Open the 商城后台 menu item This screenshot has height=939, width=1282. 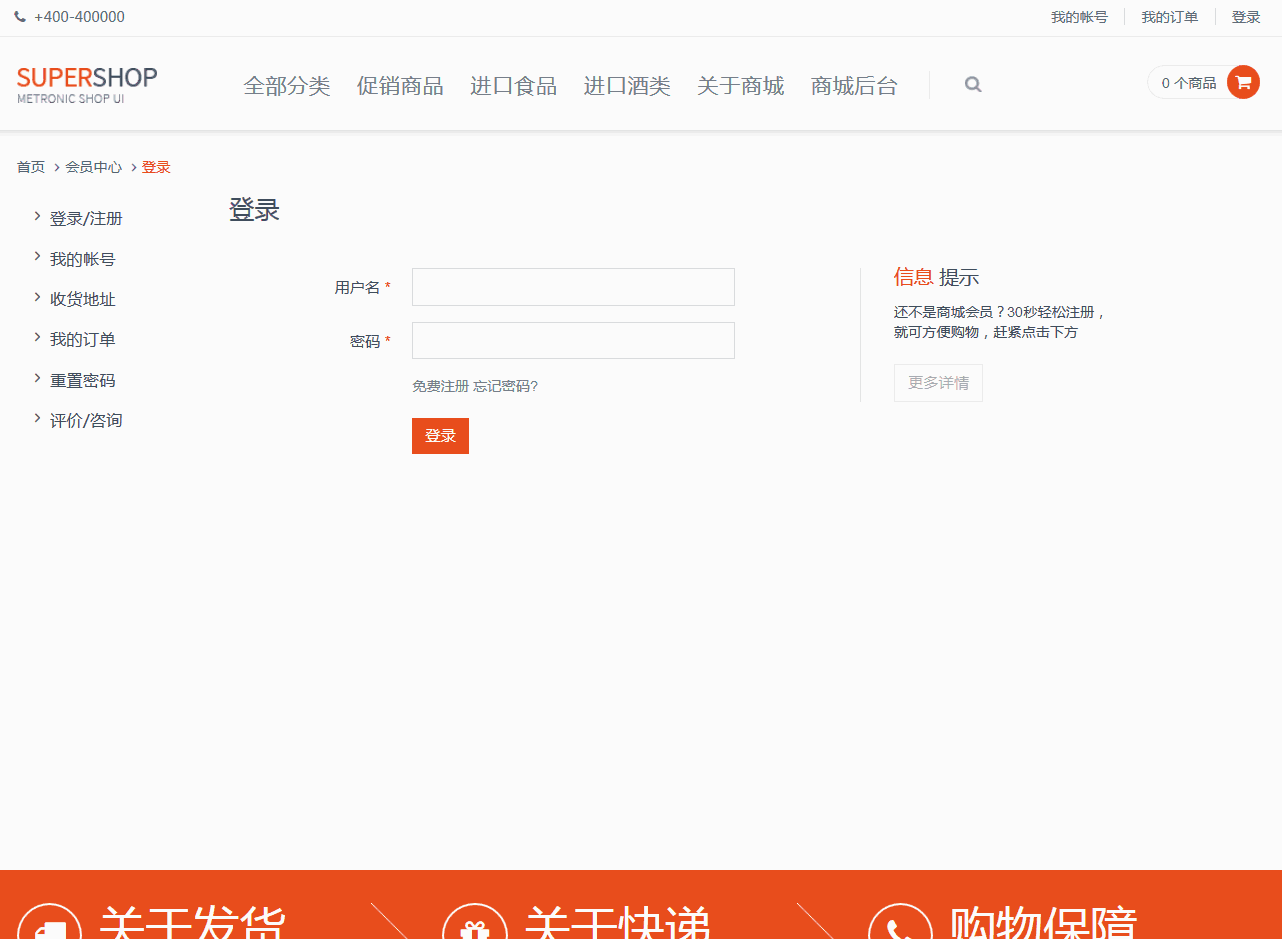[854, 86]
